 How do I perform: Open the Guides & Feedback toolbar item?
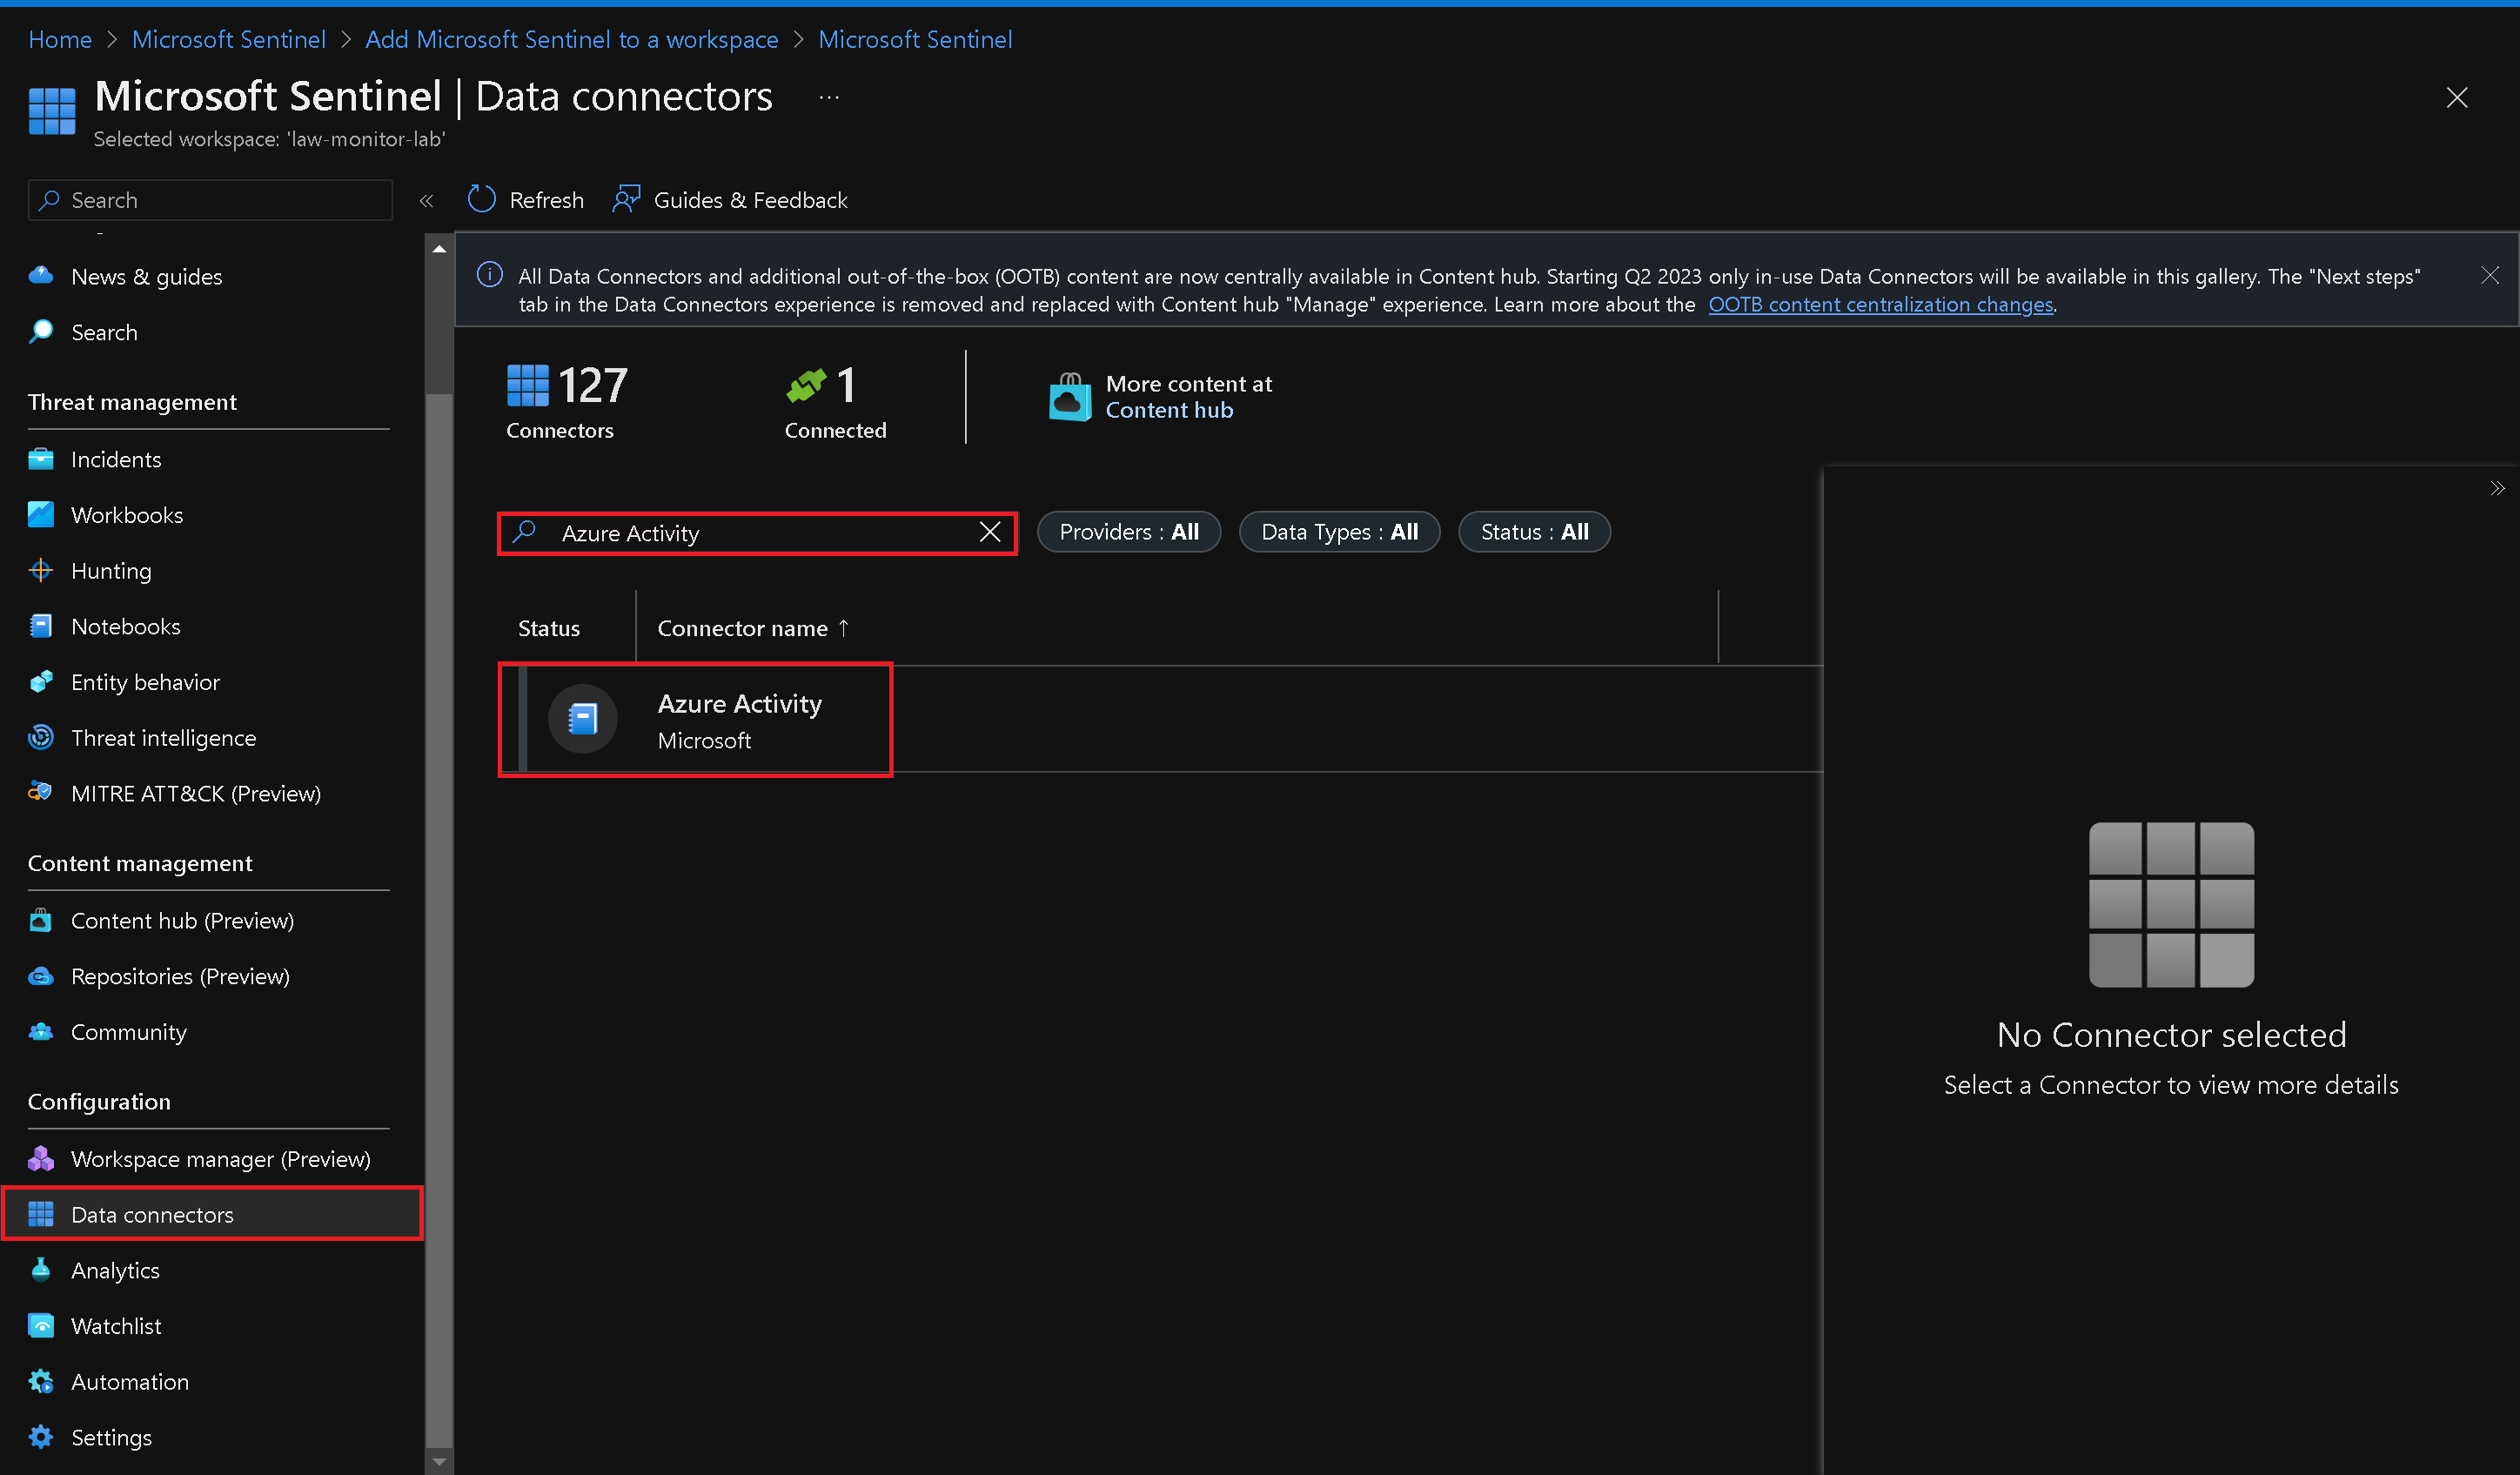tap(730, 200)
